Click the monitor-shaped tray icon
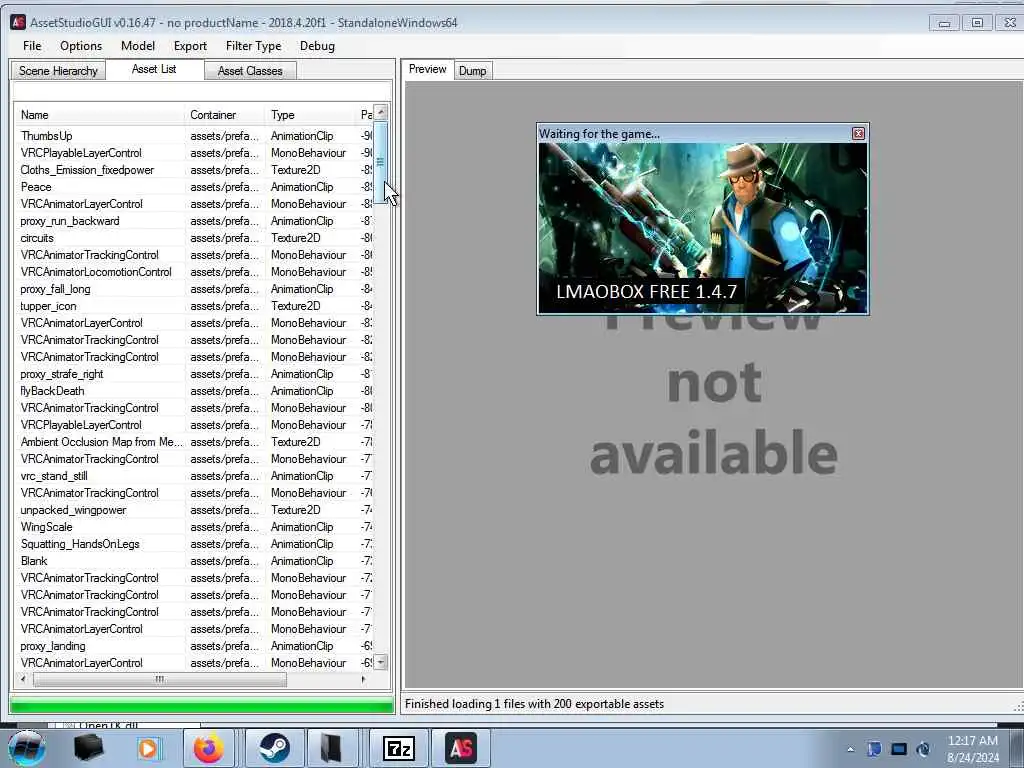The height and width of the screenshot is (768, 1024). (x=899, y=749)
